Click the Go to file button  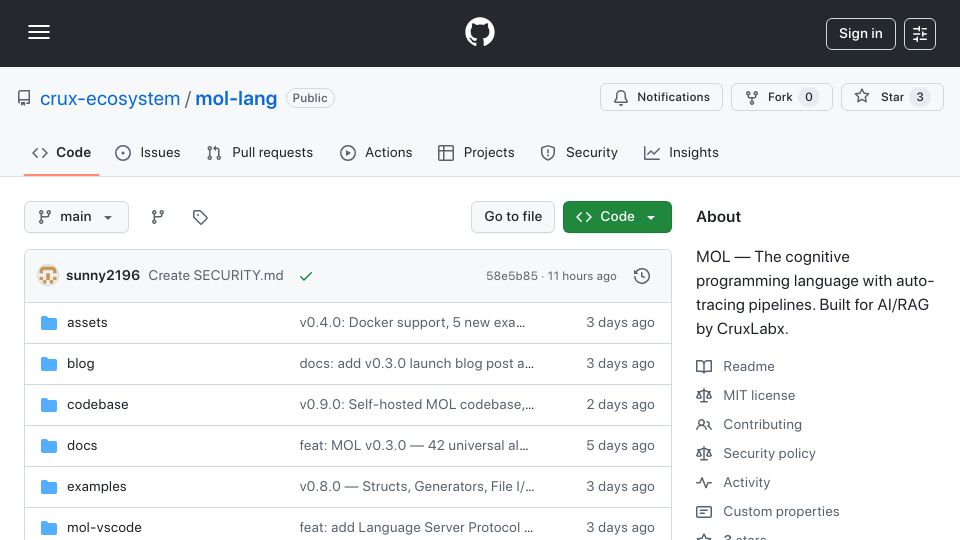click(x=512, y=217)
